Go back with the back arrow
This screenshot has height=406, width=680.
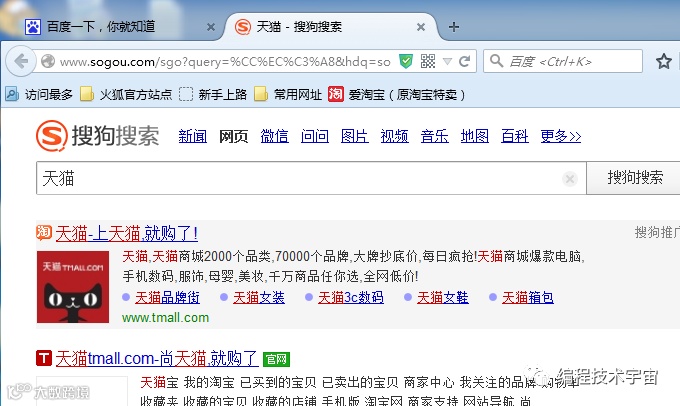pos(20,61)
